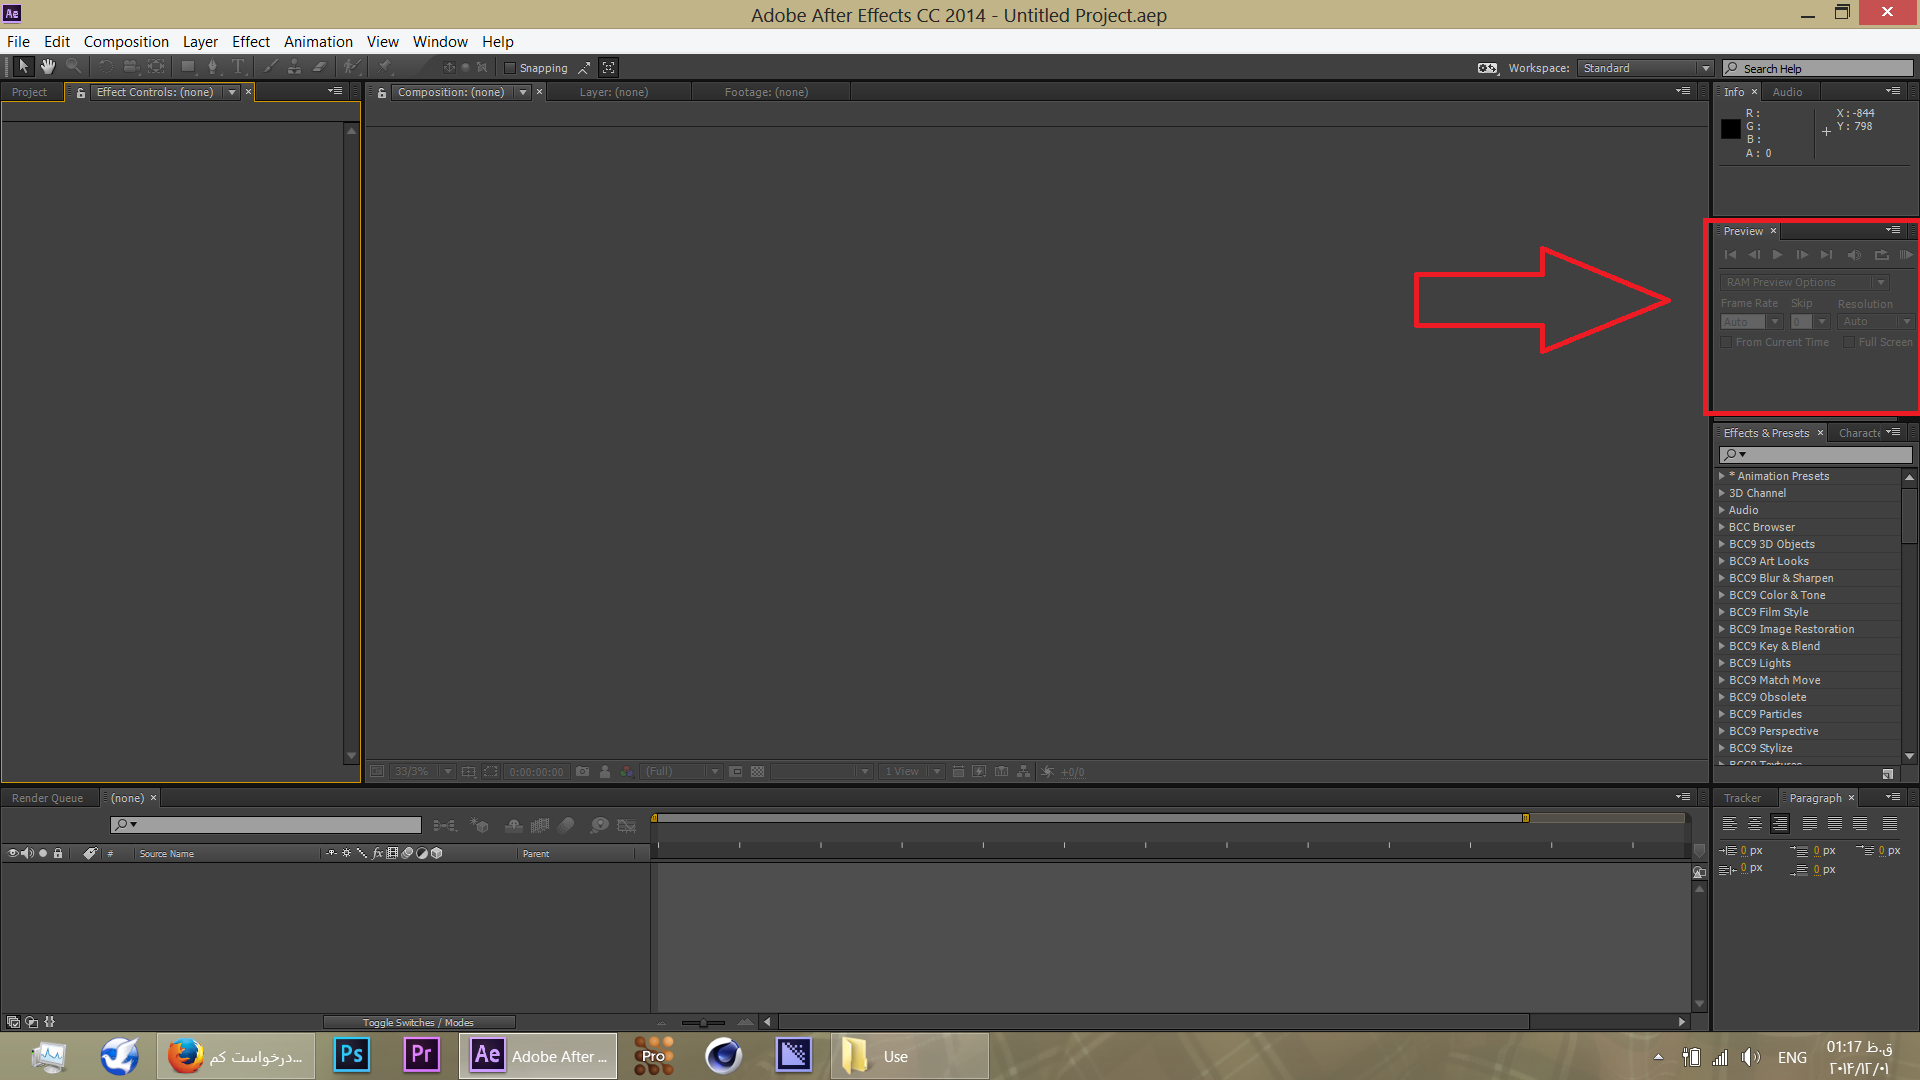Toggle the solo column switch in timeline
The image size is (1920, 1080).
(x=43, y=853)
